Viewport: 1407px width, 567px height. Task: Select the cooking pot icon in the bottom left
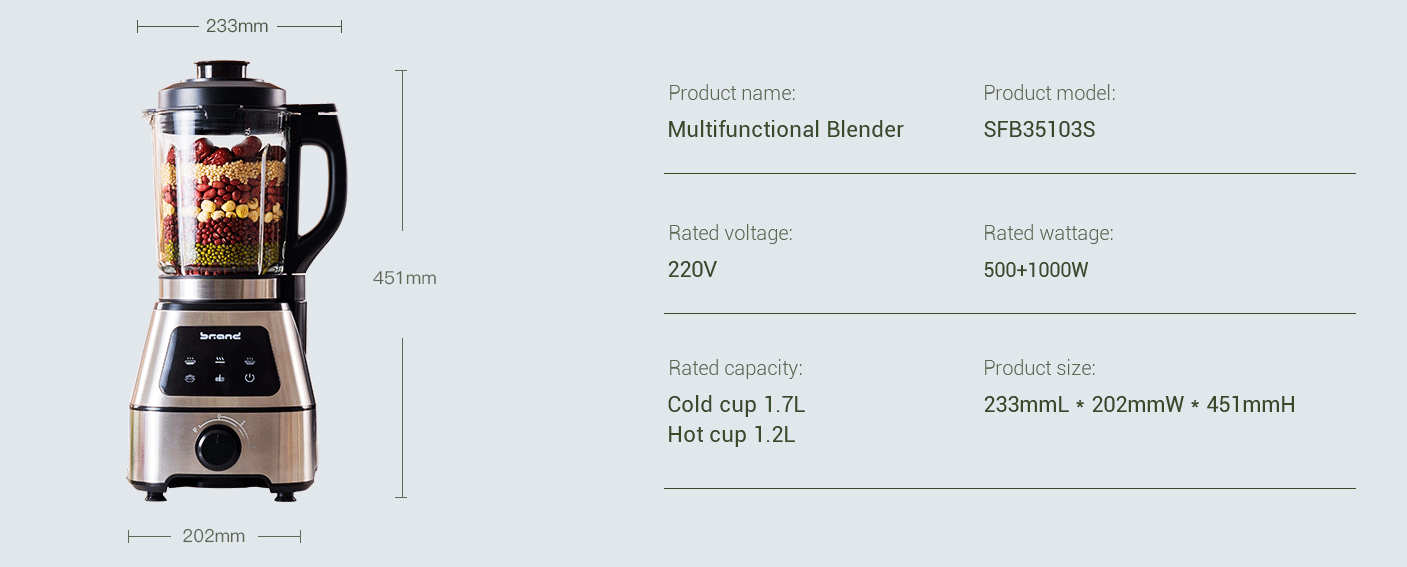tap(190, 378)
